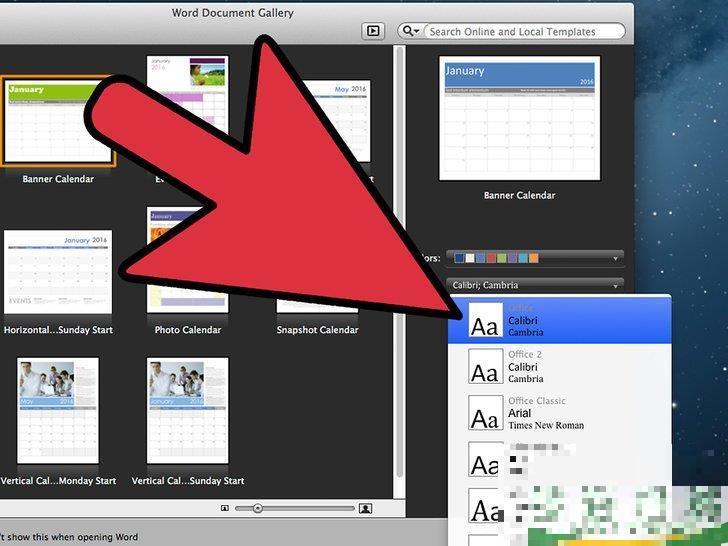The image size is (728, 546).
Task: Open the Colors theme dropdown
Action: pyautogui.click(x=535, y=258)
